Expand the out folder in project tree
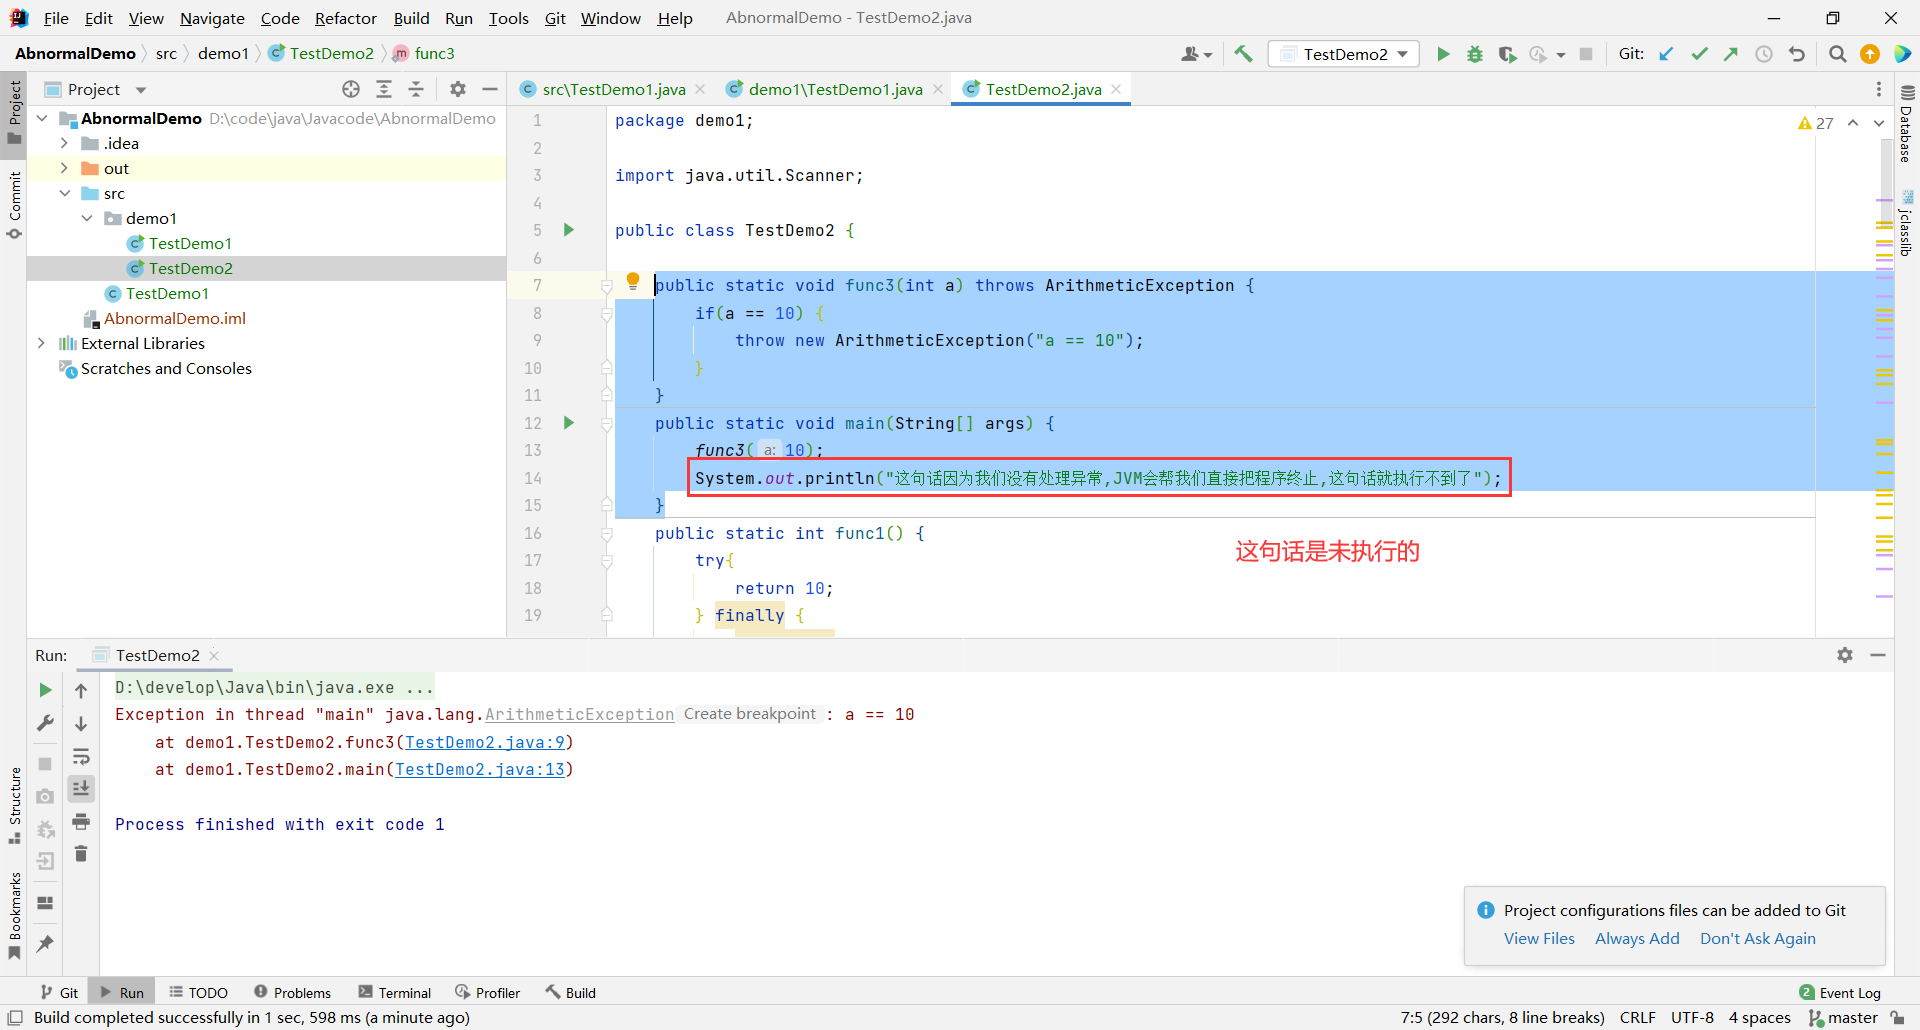 pyautogui.click(x=64, y=168)
